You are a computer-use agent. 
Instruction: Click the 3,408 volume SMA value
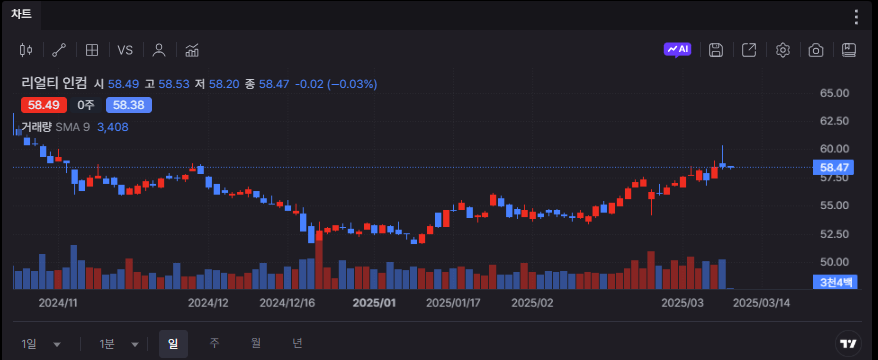113,127
